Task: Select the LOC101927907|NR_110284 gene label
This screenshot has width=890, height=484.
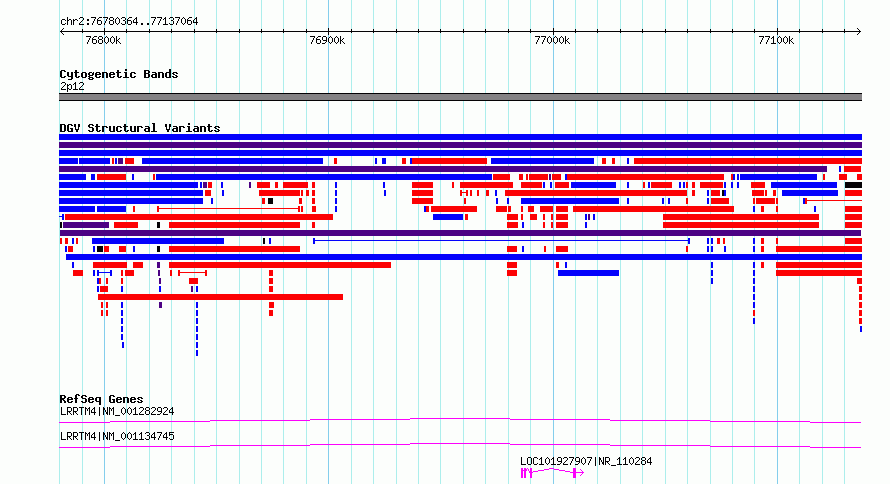Action: coord(586,461)
